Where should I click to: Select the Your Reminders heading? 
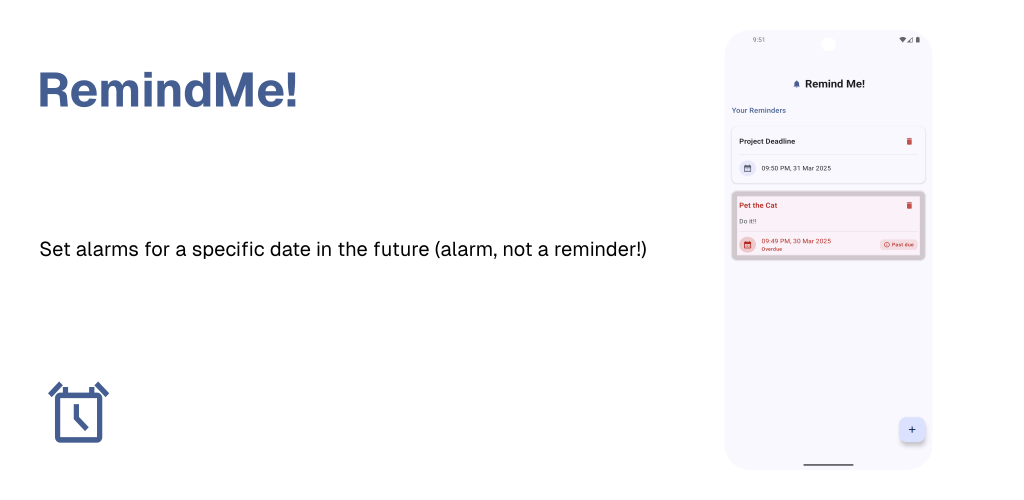pyautogui.click(x=759, y=110)
